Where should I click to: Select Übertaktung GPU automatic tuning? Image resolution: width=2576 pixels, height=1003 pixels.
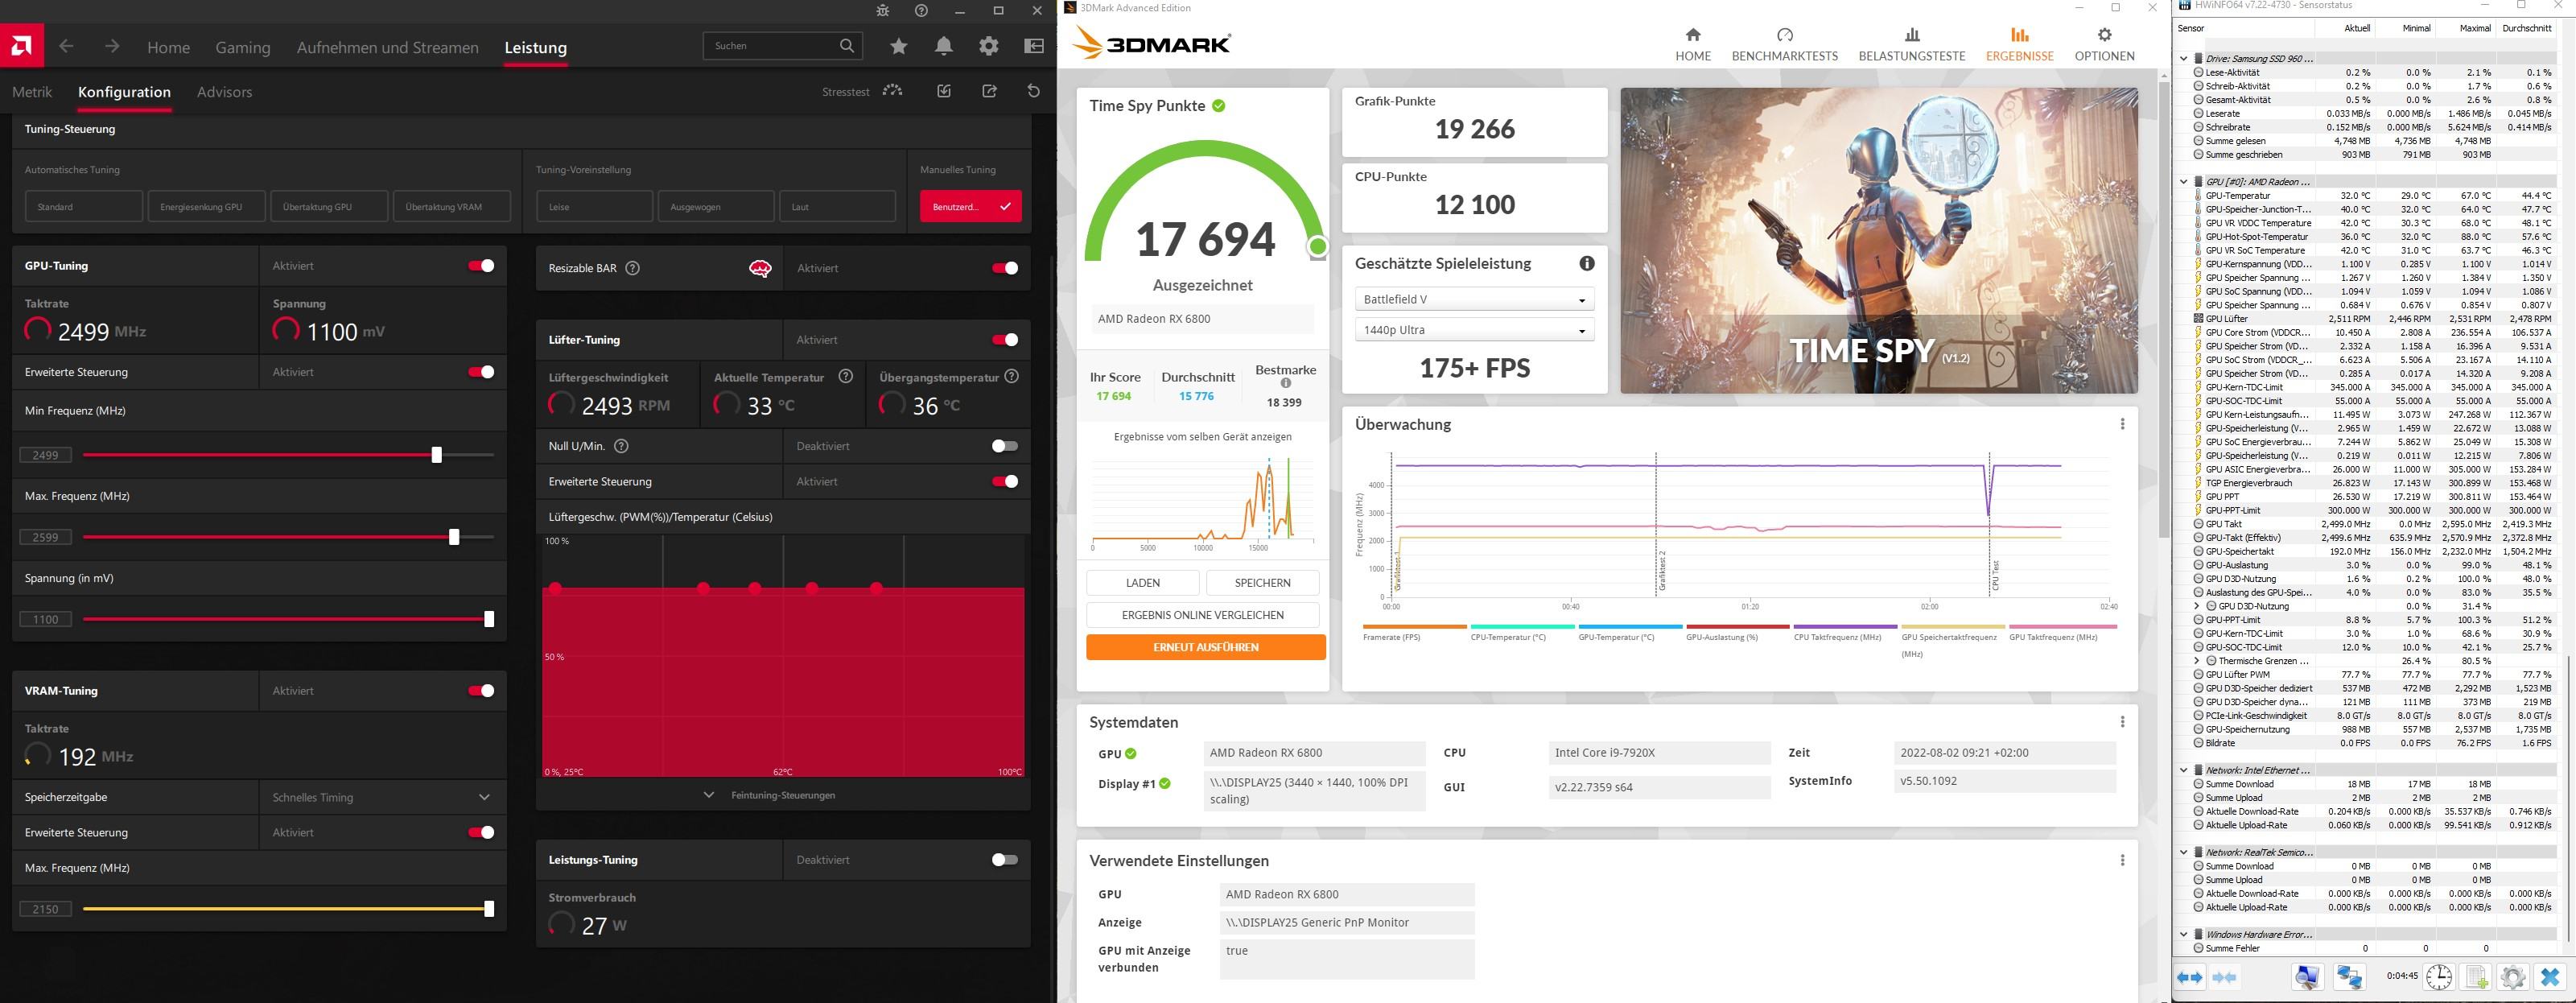(x=329, y=207)
